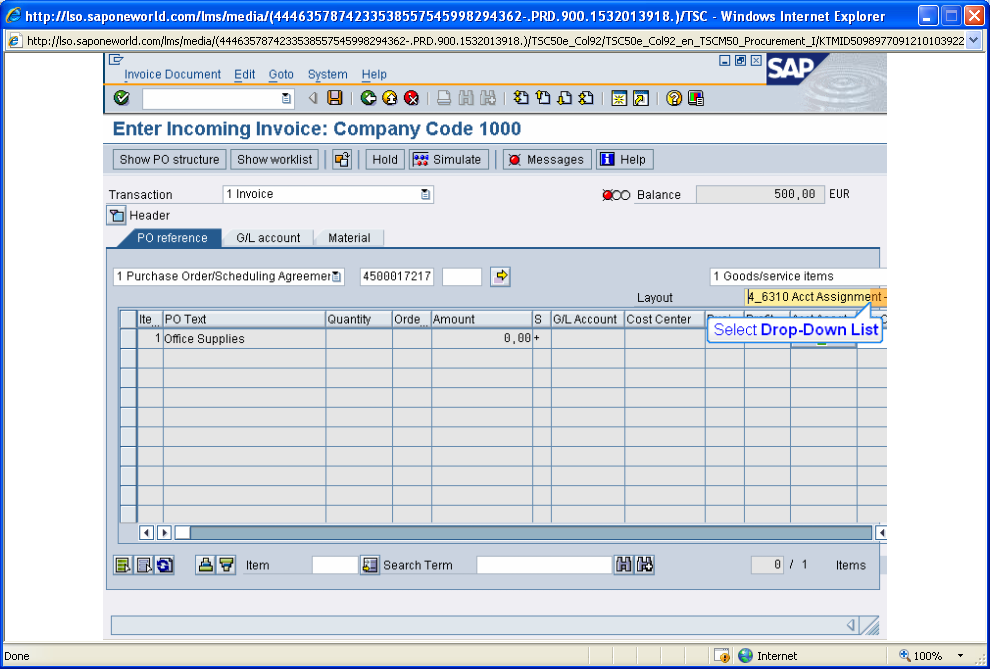Click the Hold button
Screen dimensions: 990x669
tap(385, 160)
